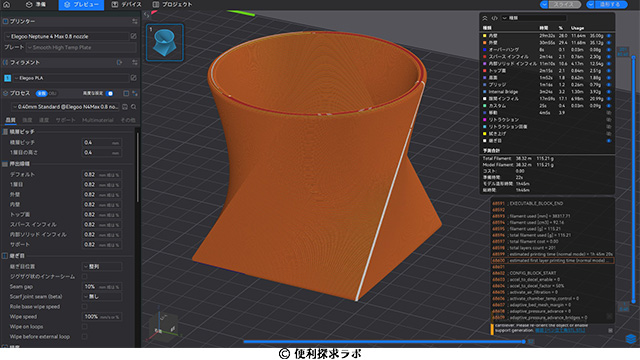640x360 pixels.
Task: Click the 積層ピッチ layer height field
Action: point(102,142)
